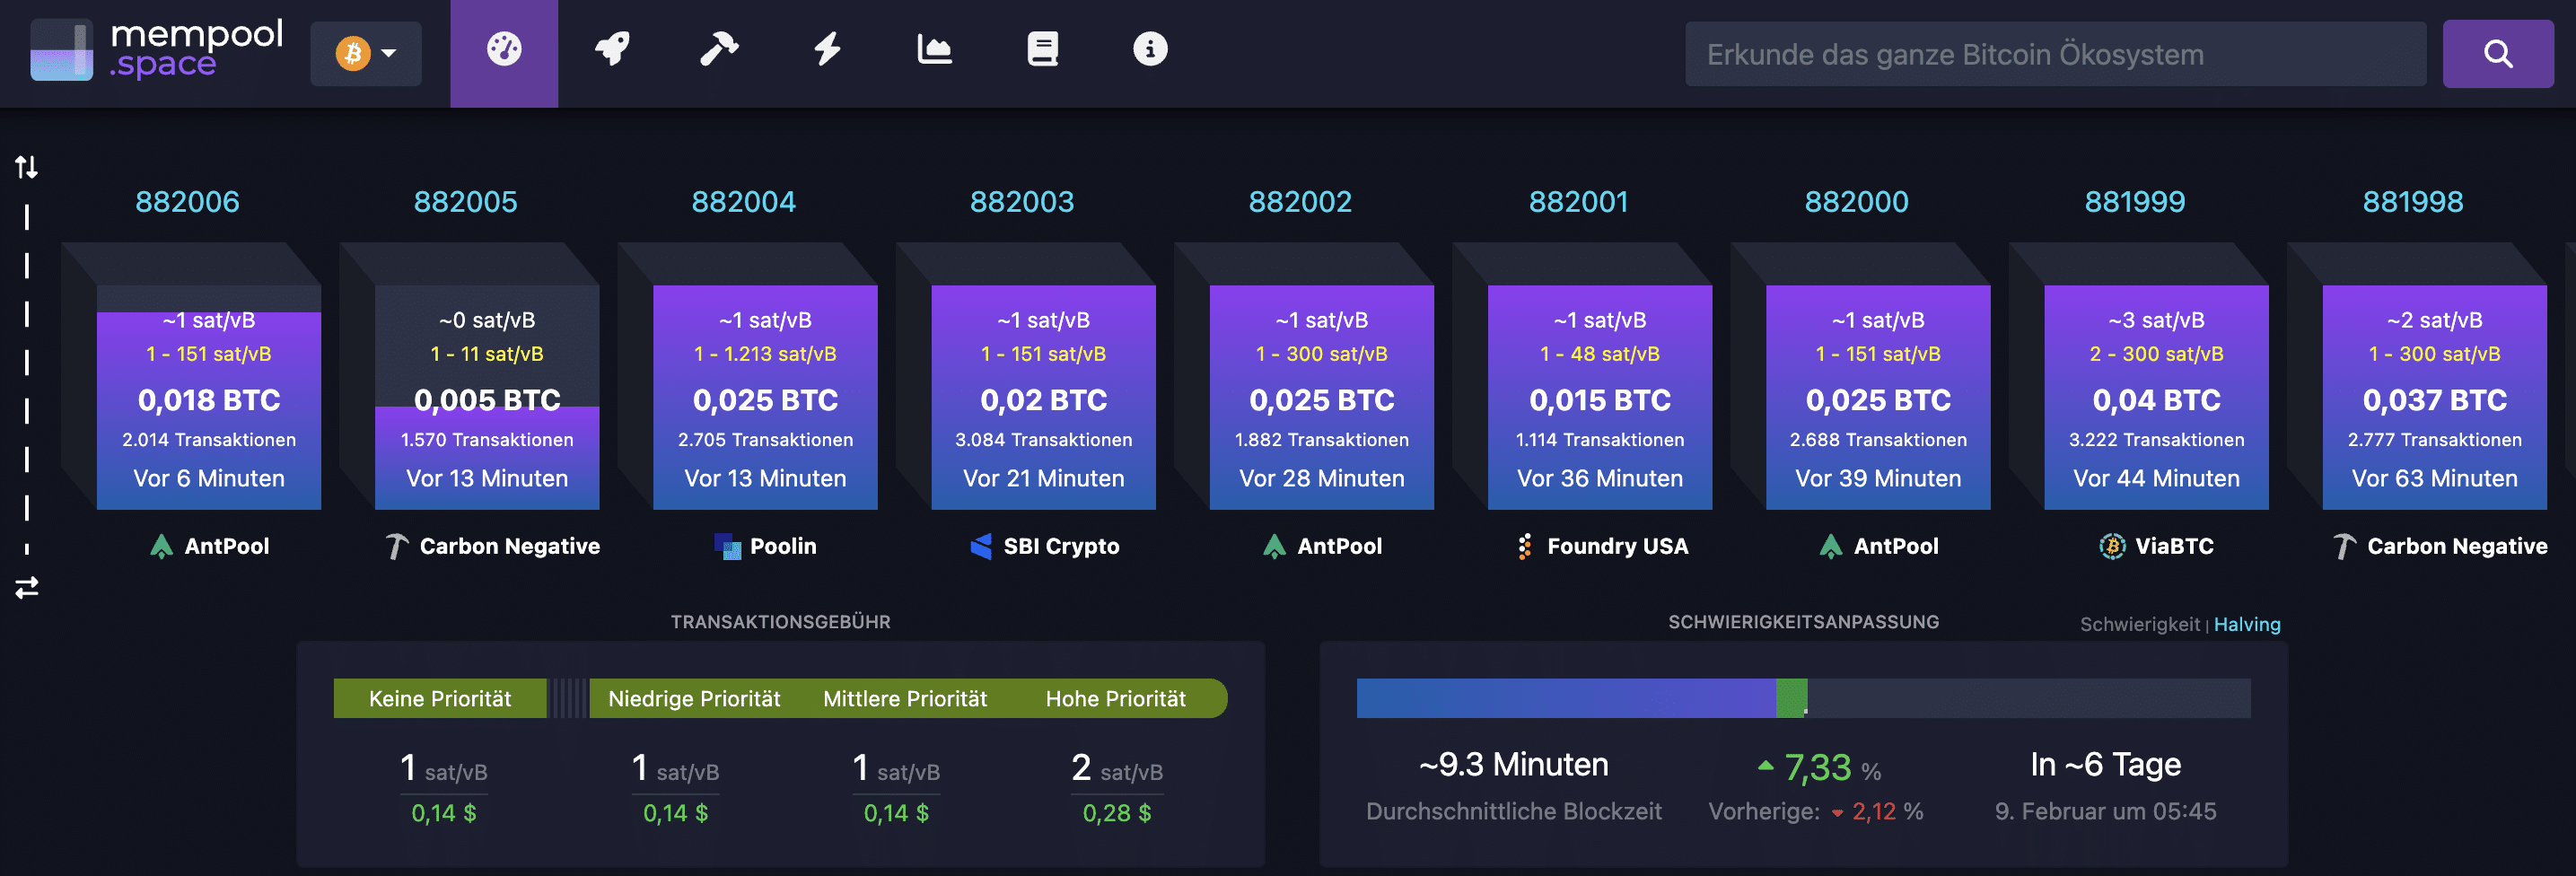The height and width of the screenshot is (876, 2576).
Task: Open block height 881999 link
Action: point(2134,202)
